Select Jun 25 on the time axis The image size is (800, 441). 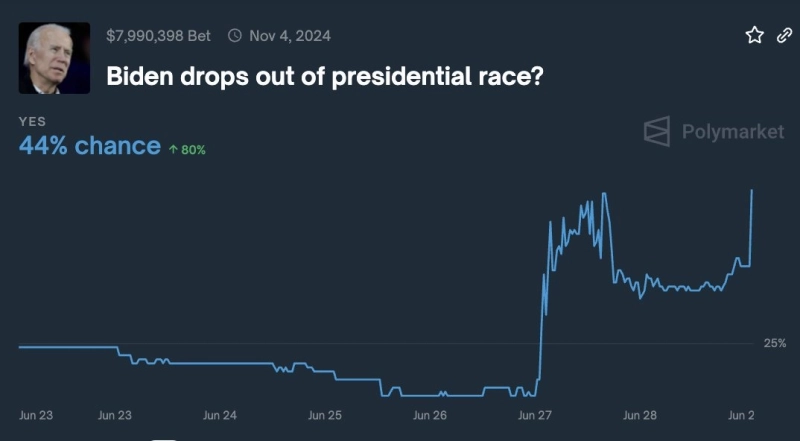coord(325,414)
